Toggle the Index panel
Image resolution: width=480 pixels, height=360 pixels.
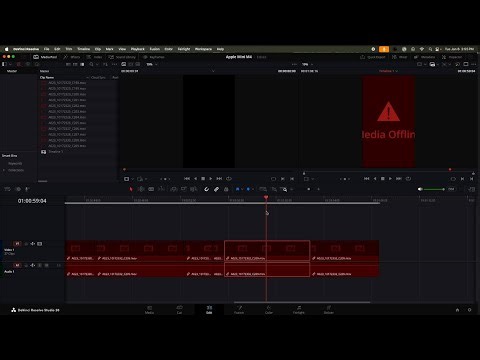(94, 57)
